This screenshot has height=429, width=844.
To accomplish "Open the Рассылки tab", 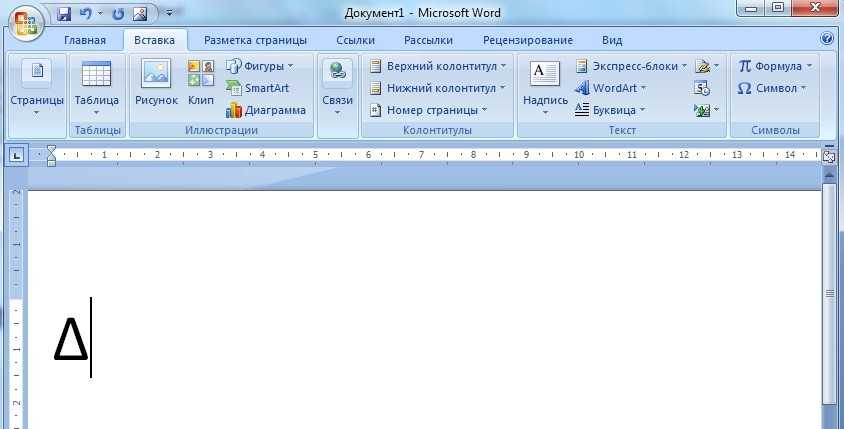I will point(428,40).
